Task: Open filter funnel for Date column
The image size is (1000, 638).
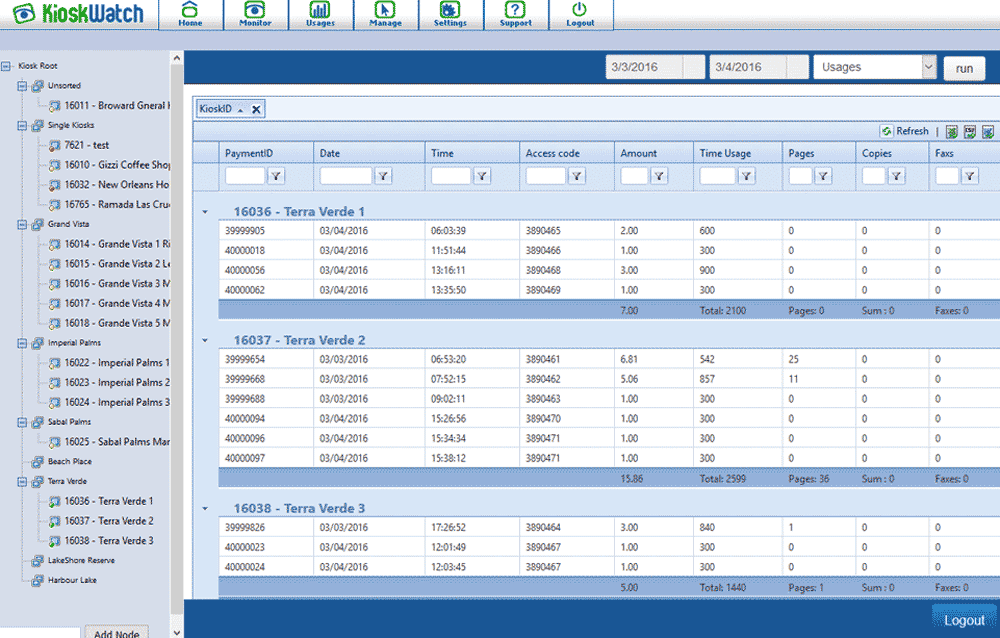Action: 383,176
